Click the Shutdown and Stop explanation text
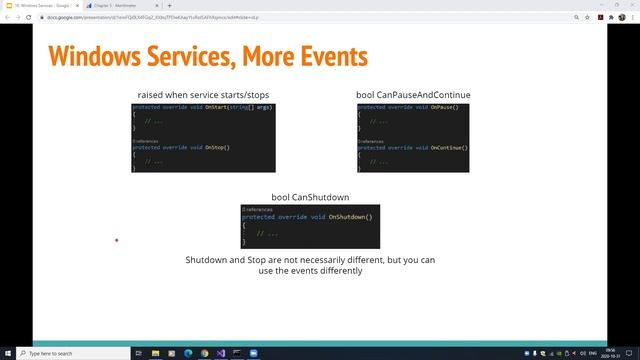This screenshot has height=360, width=640. tap(310, 265)
